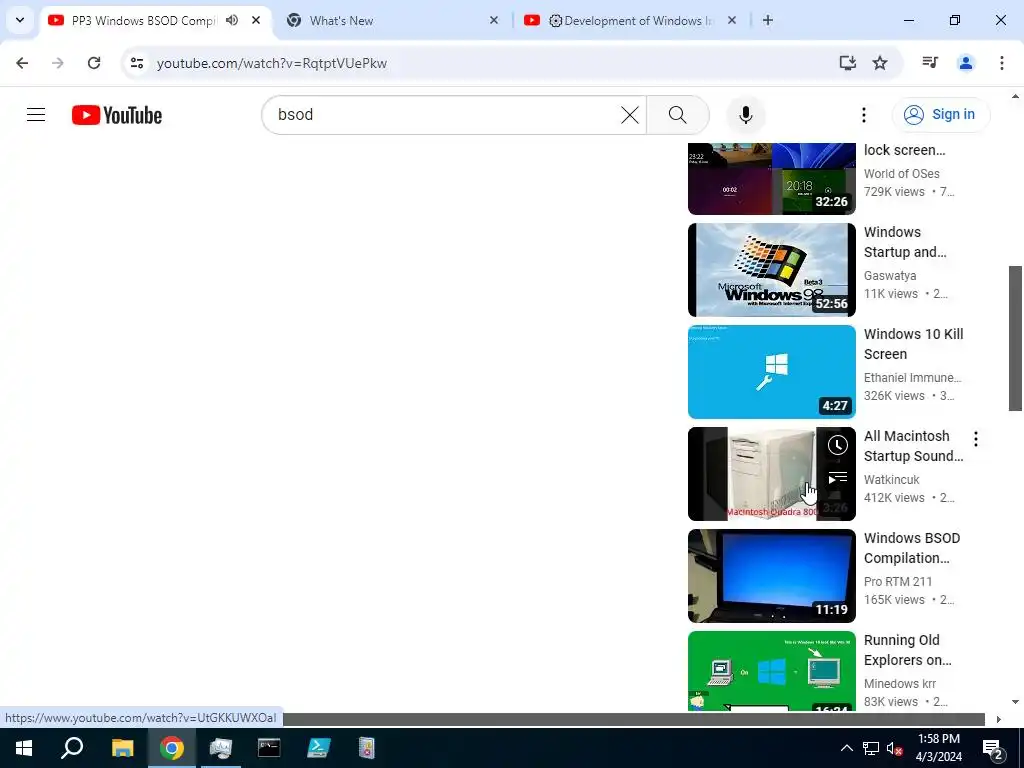Screen dimensions: 1024x768
Task: Open the Windows Start menu
Action: coord(24,748)
